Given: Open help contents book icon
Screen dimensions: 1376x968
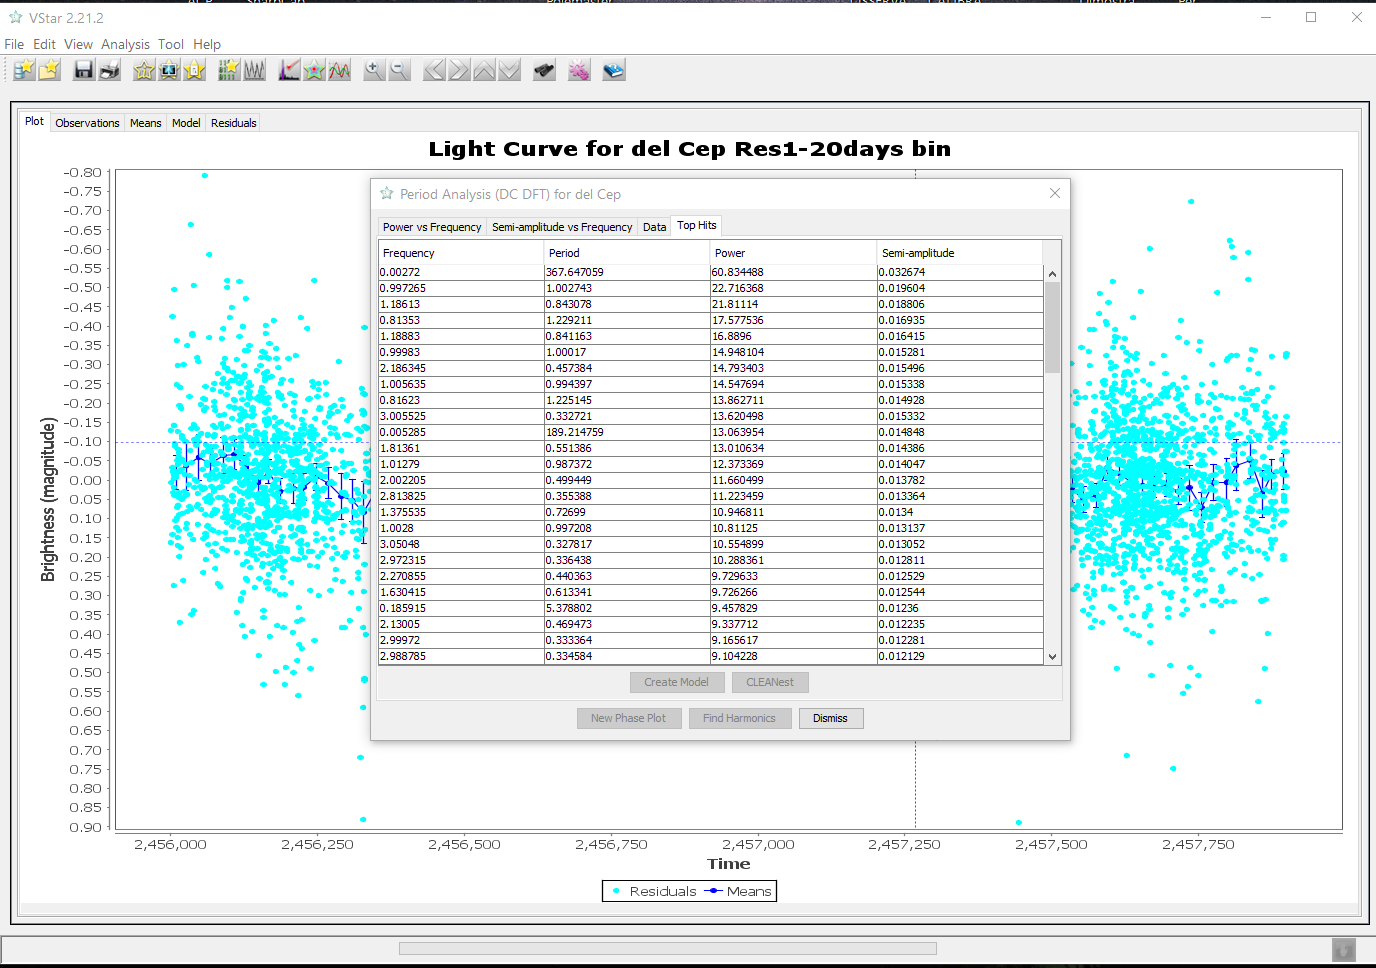Looking at the screenshot, I should click(x=614, y=70).
